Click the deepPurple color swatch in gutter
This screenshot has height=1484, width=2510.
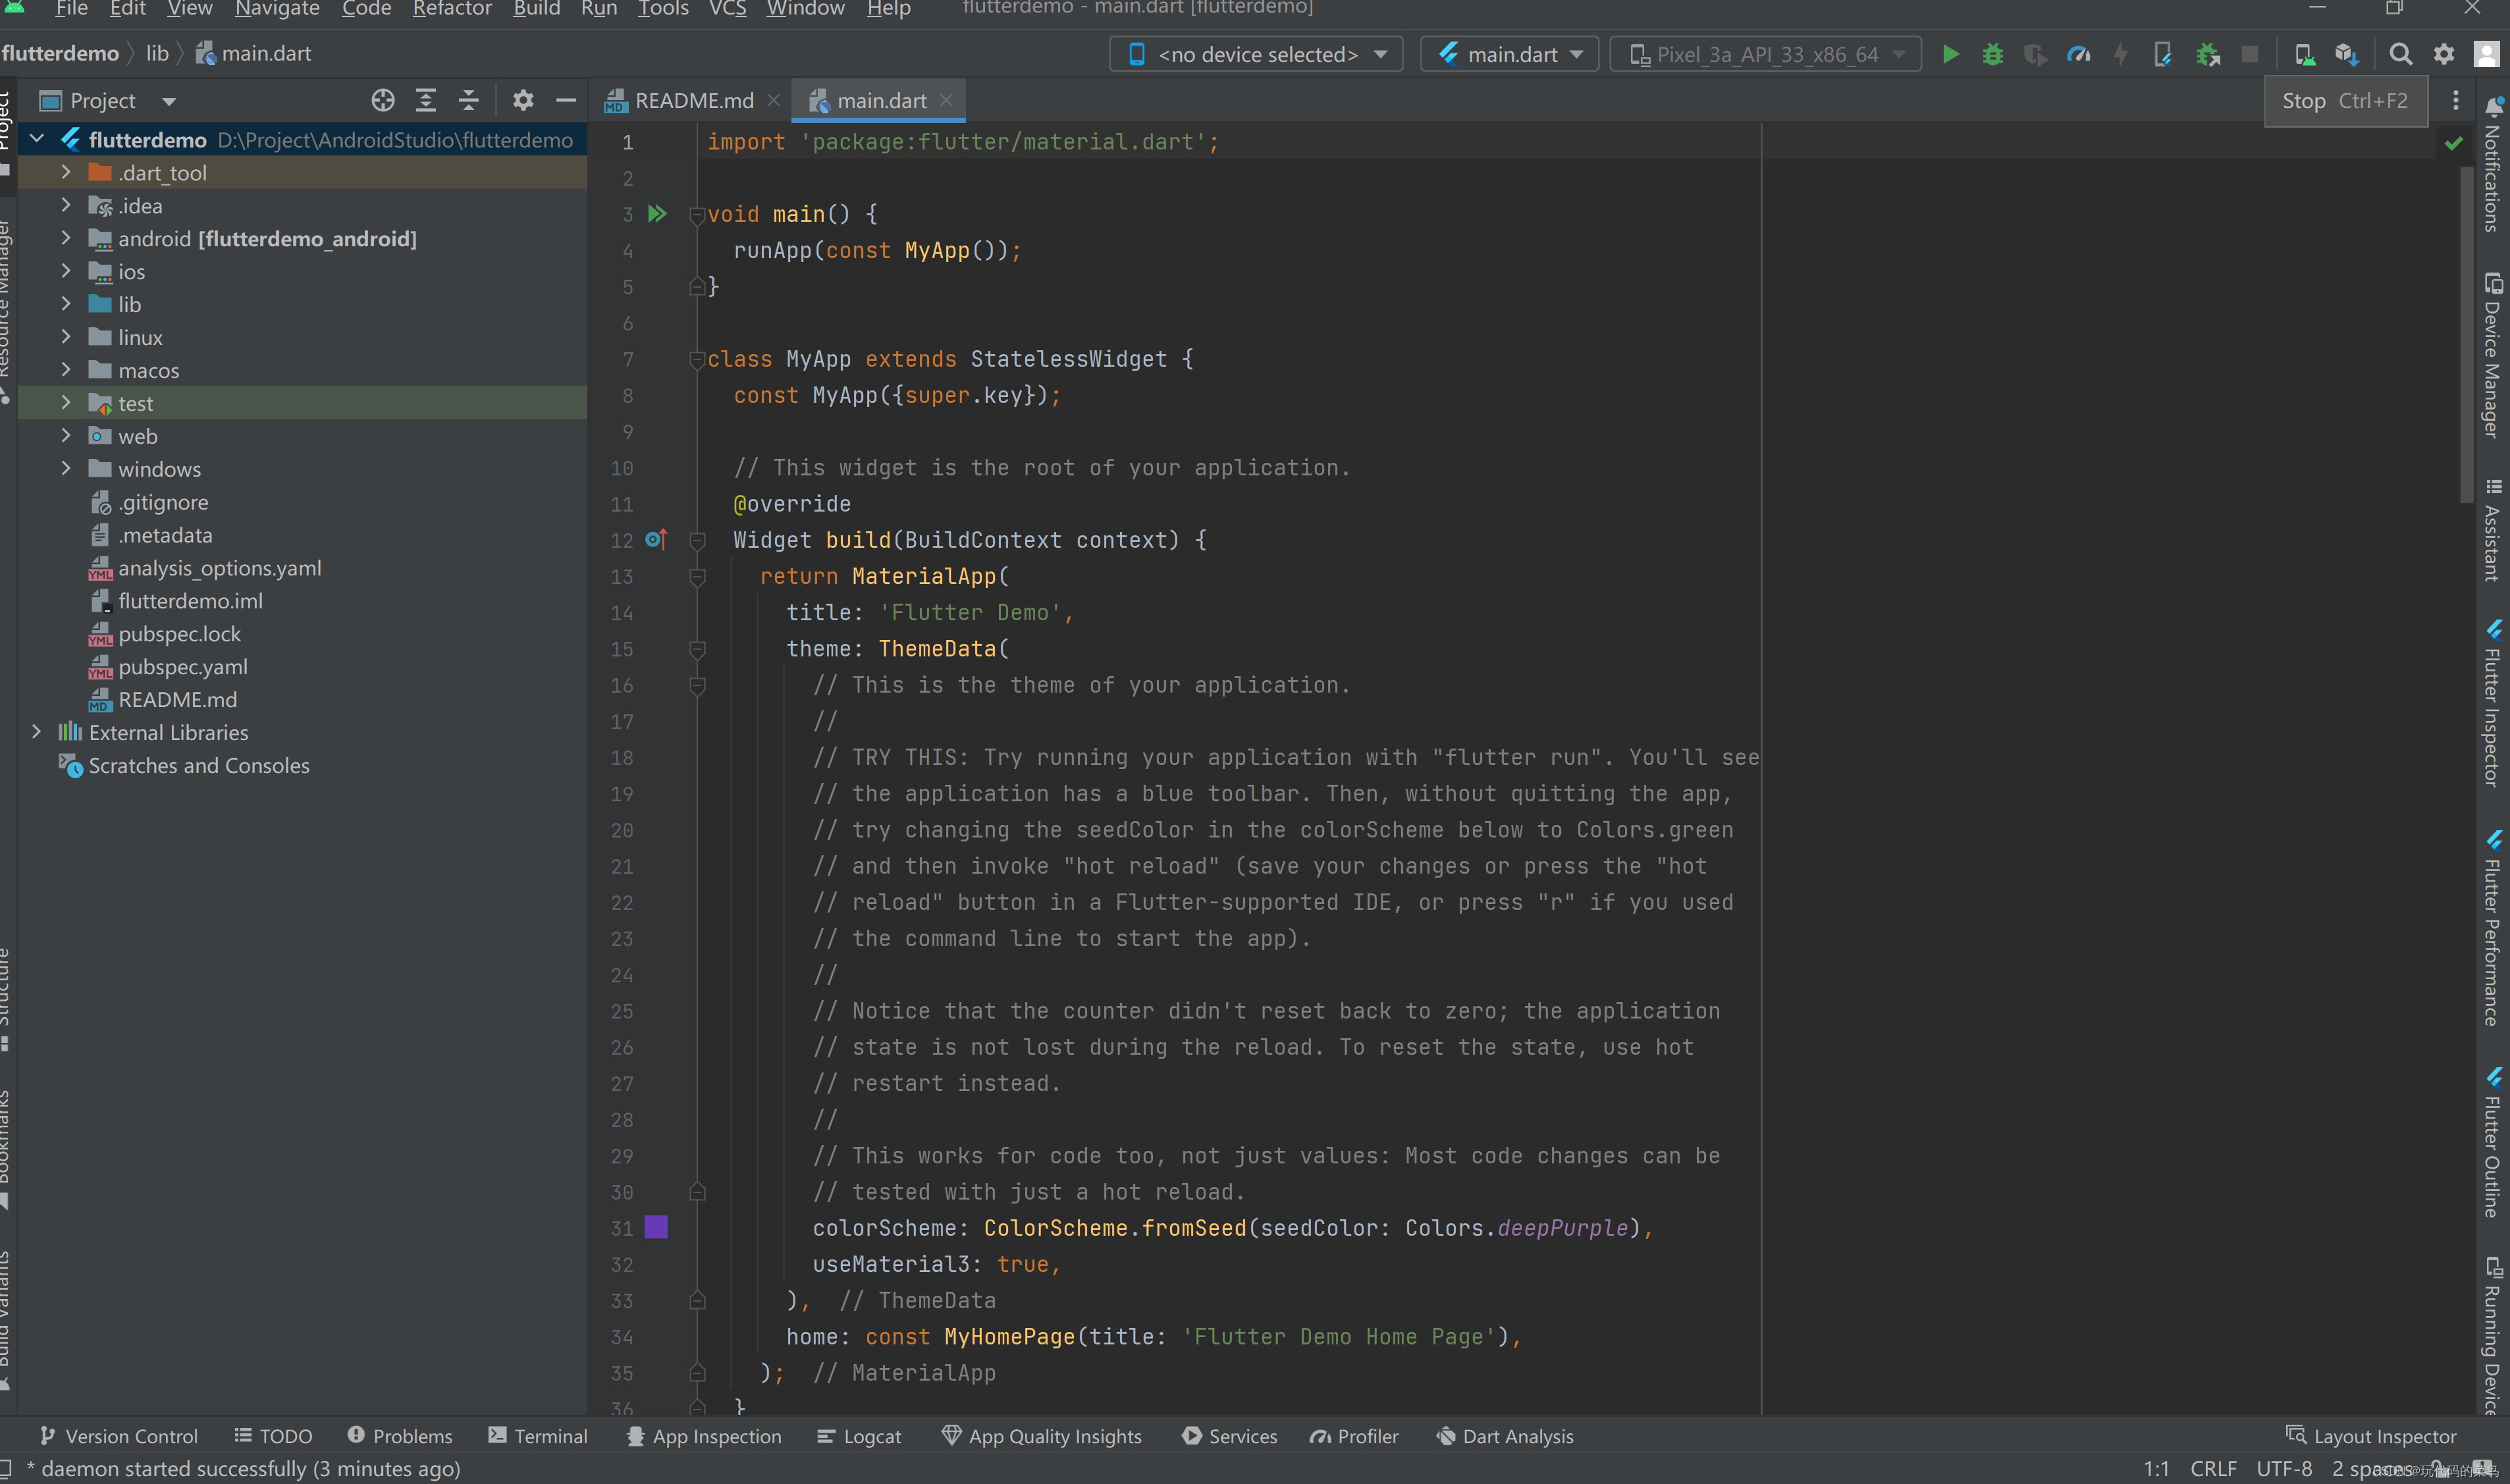656,1227
